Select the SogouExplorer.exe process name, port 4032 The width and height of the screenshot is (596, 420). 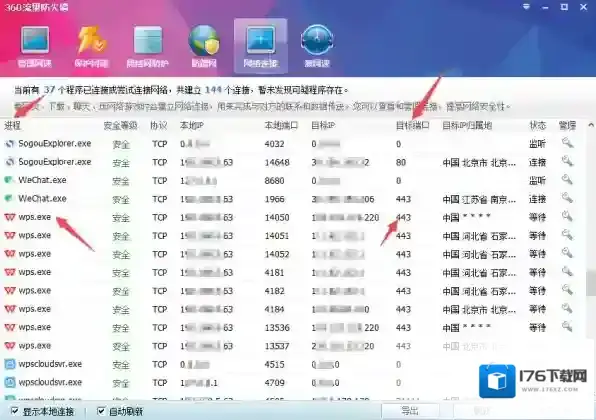55,144
